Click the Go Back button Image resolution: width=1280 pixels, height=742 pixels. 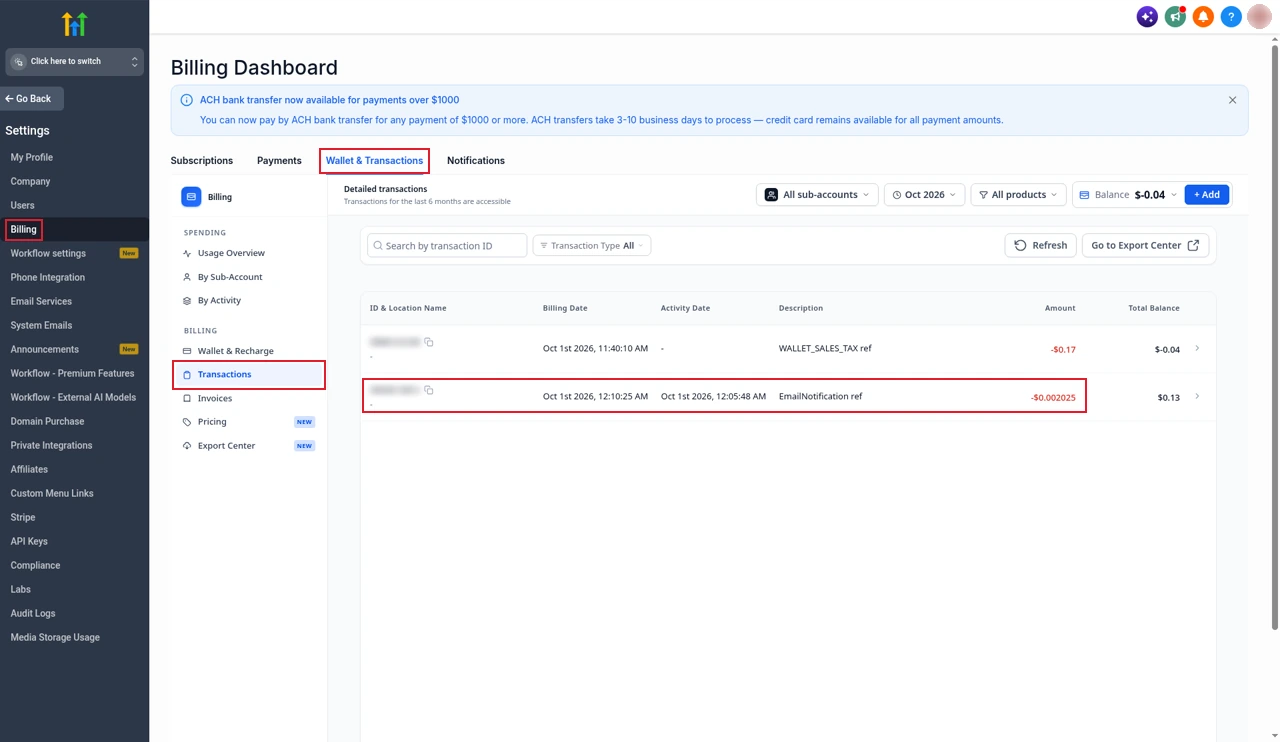click(32, 99)
